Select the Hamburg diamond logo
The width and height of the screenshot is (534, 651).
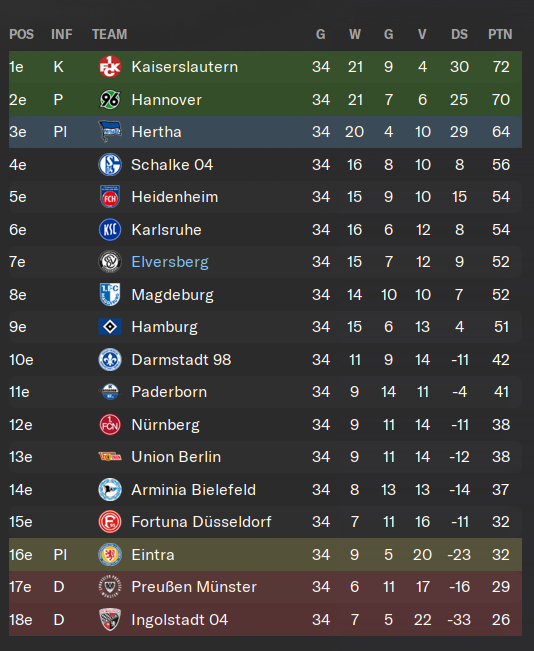(110, 327)
